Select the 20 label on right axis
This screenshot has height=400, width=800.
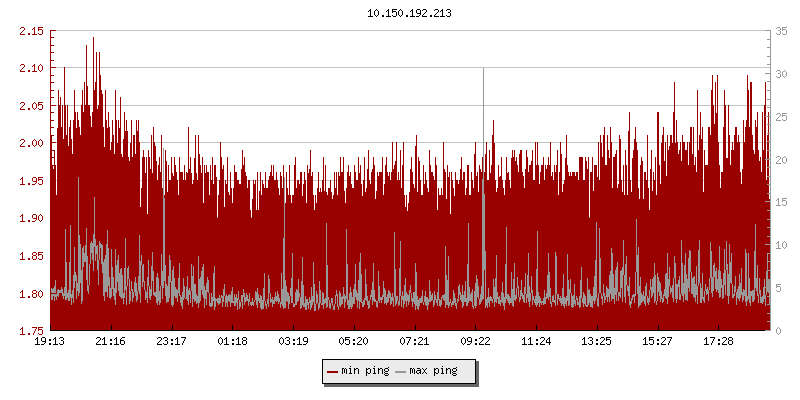pyautogui.click(x=780, y=159)
